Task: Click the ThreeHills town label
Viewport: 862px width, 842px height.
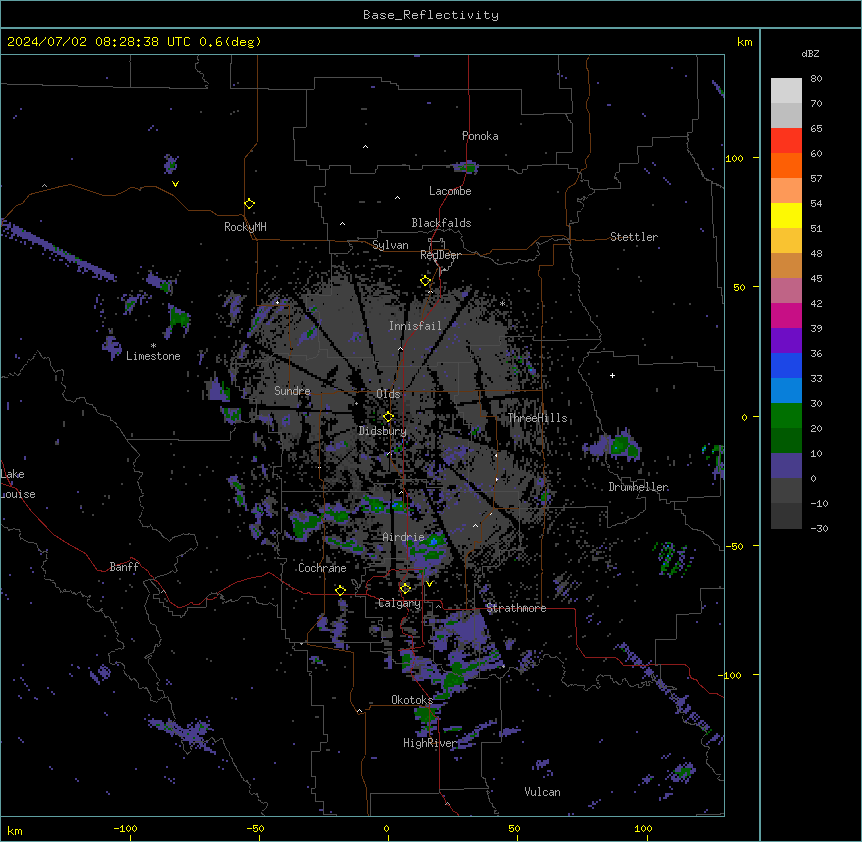Action: 537,418
